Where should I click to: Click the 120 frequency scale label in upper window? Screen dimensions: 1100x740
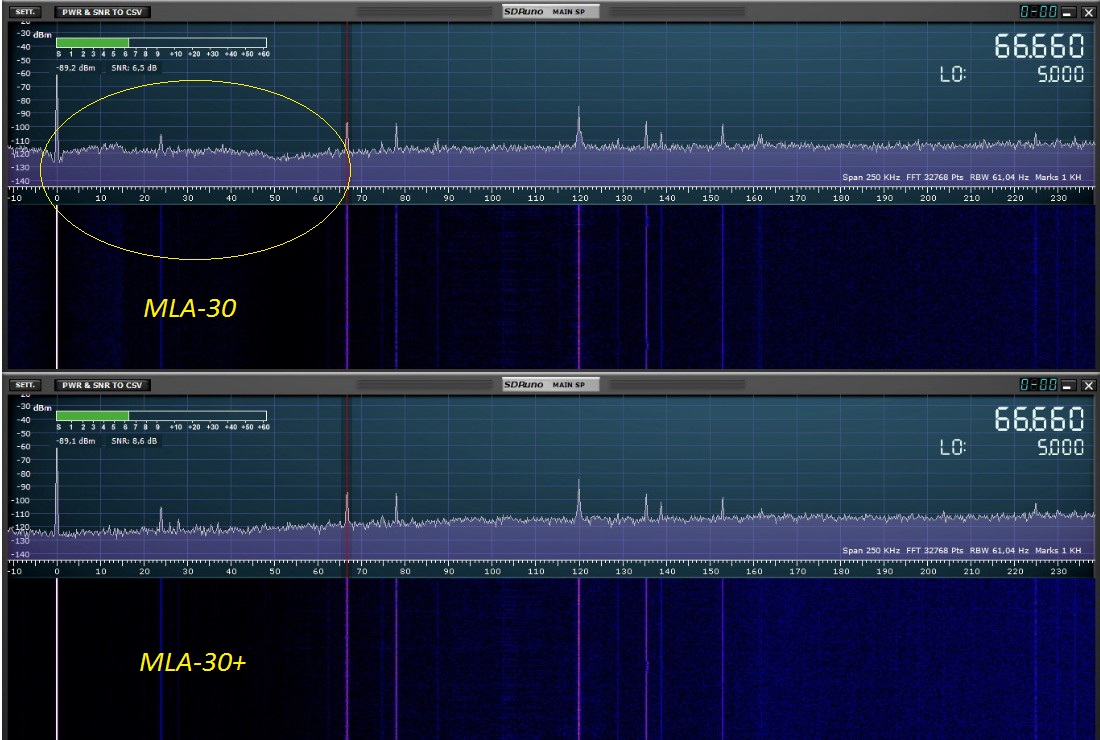tap(579, 199)
